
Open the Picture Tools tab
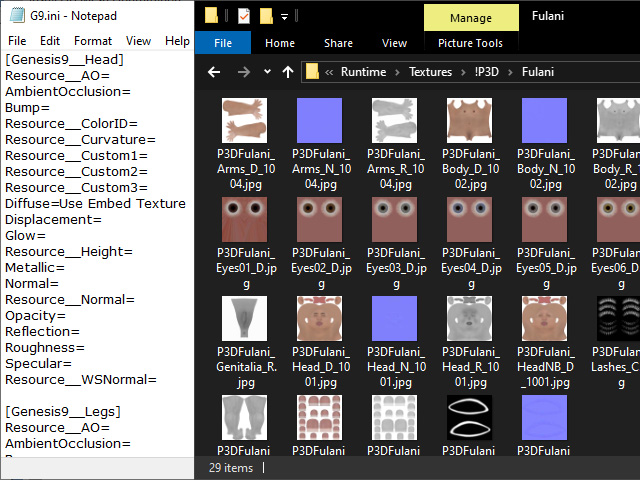click(x=470, y=43)
